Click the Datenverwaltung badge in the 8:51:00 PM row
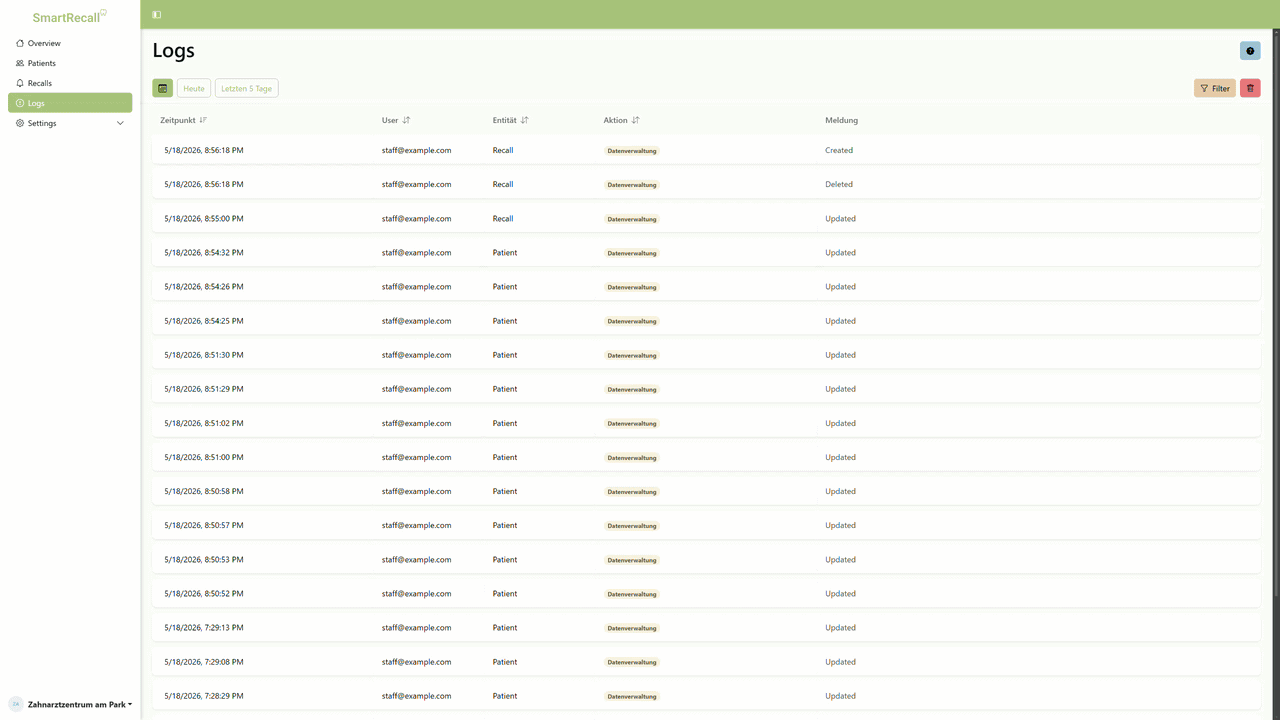 pyautogui.click(x=632, y=458)
